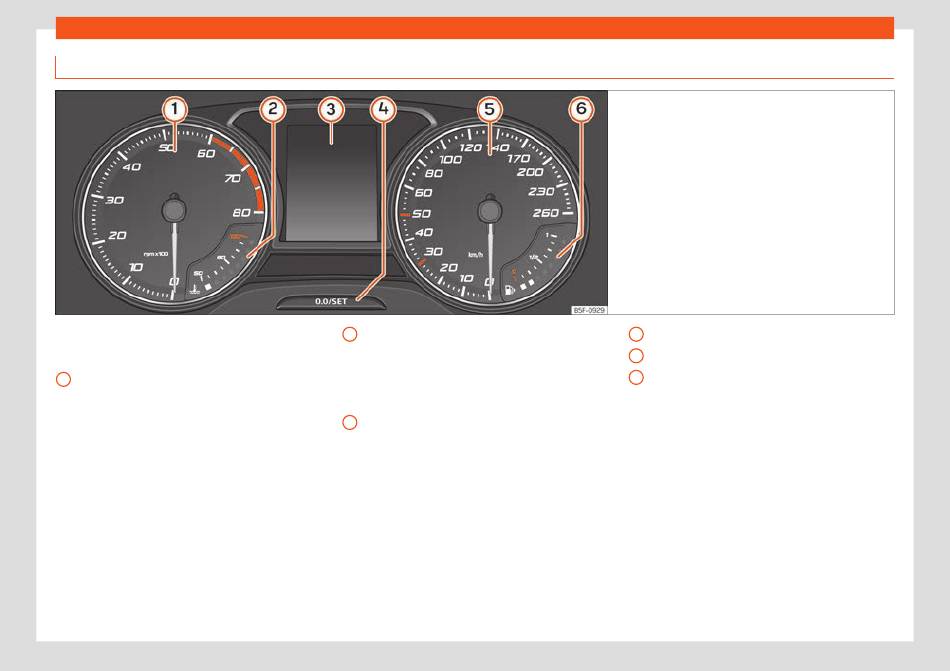This screenshot has width=950, height=671.
Task: Click callout number 5 above the speedometer
Action: tap(490, 110)
